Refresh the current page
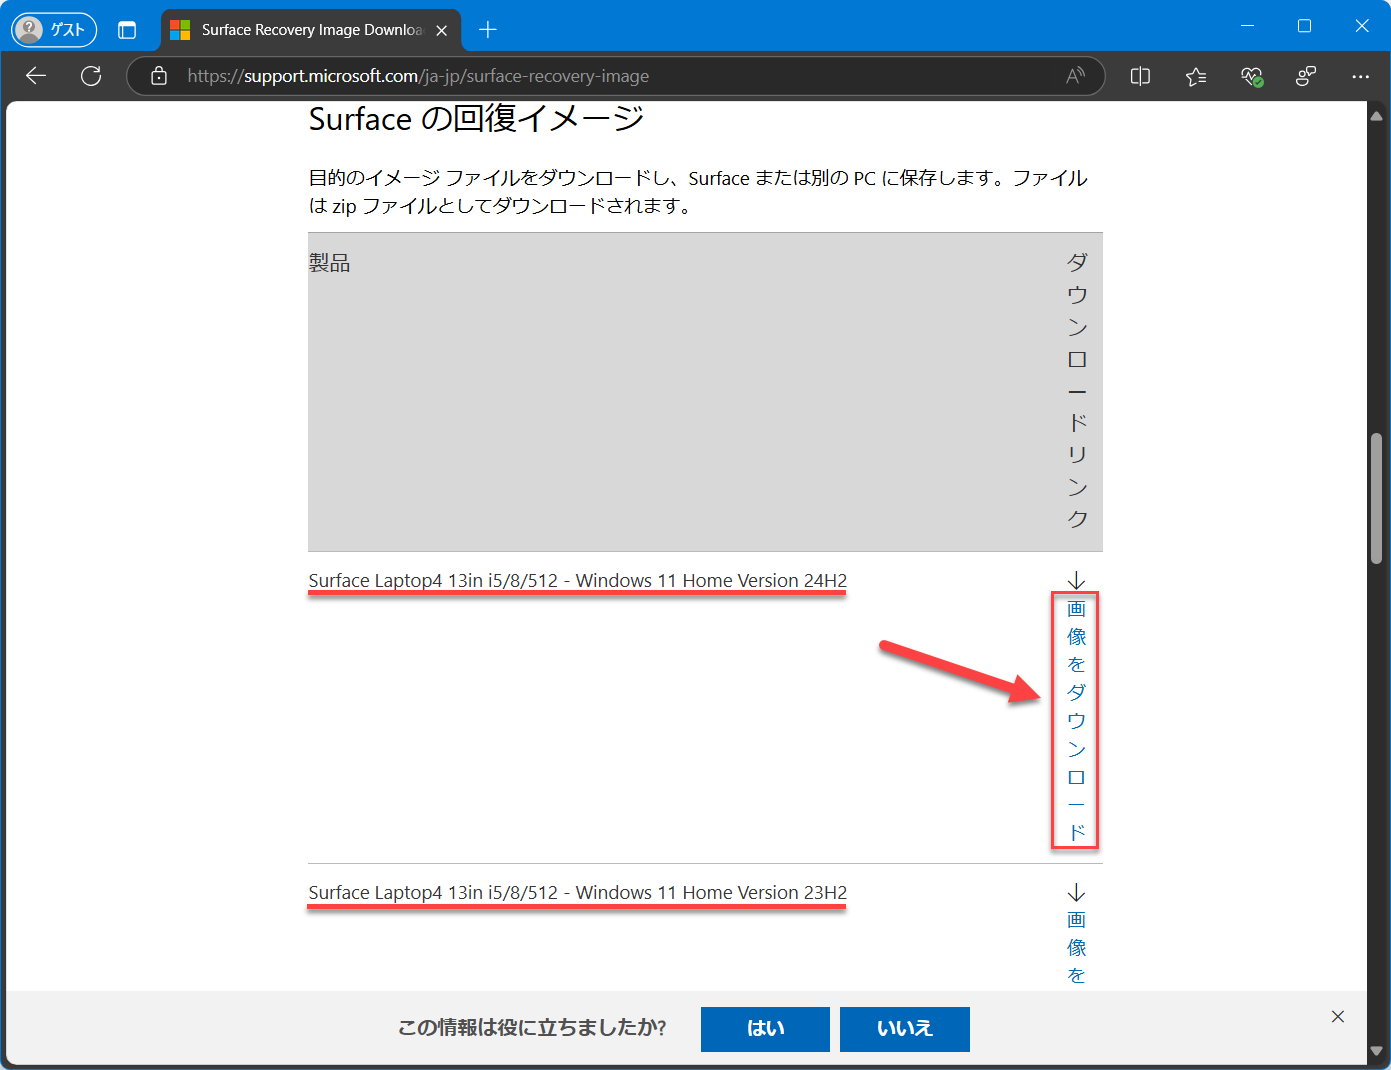This screenshot has height=1070, width=1391. tap(91, 76)
